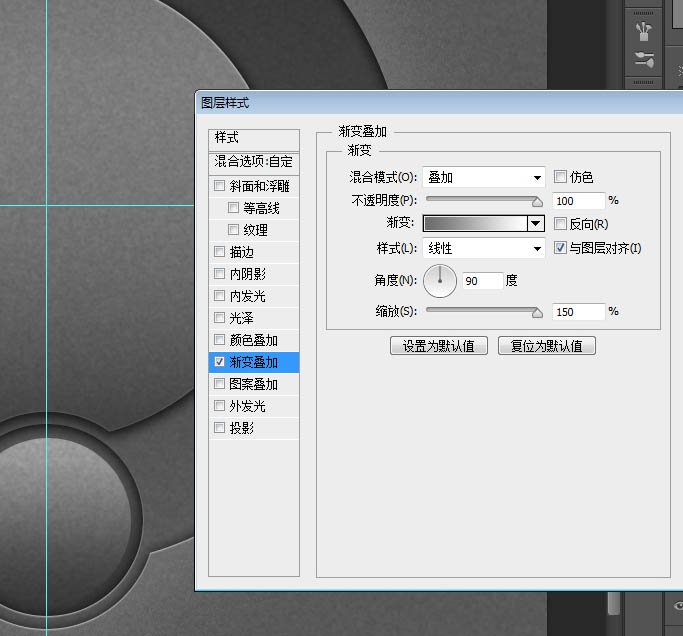Click the 设置为默认值 button
This screenshot has height=636, width=683.
[439, 346]
